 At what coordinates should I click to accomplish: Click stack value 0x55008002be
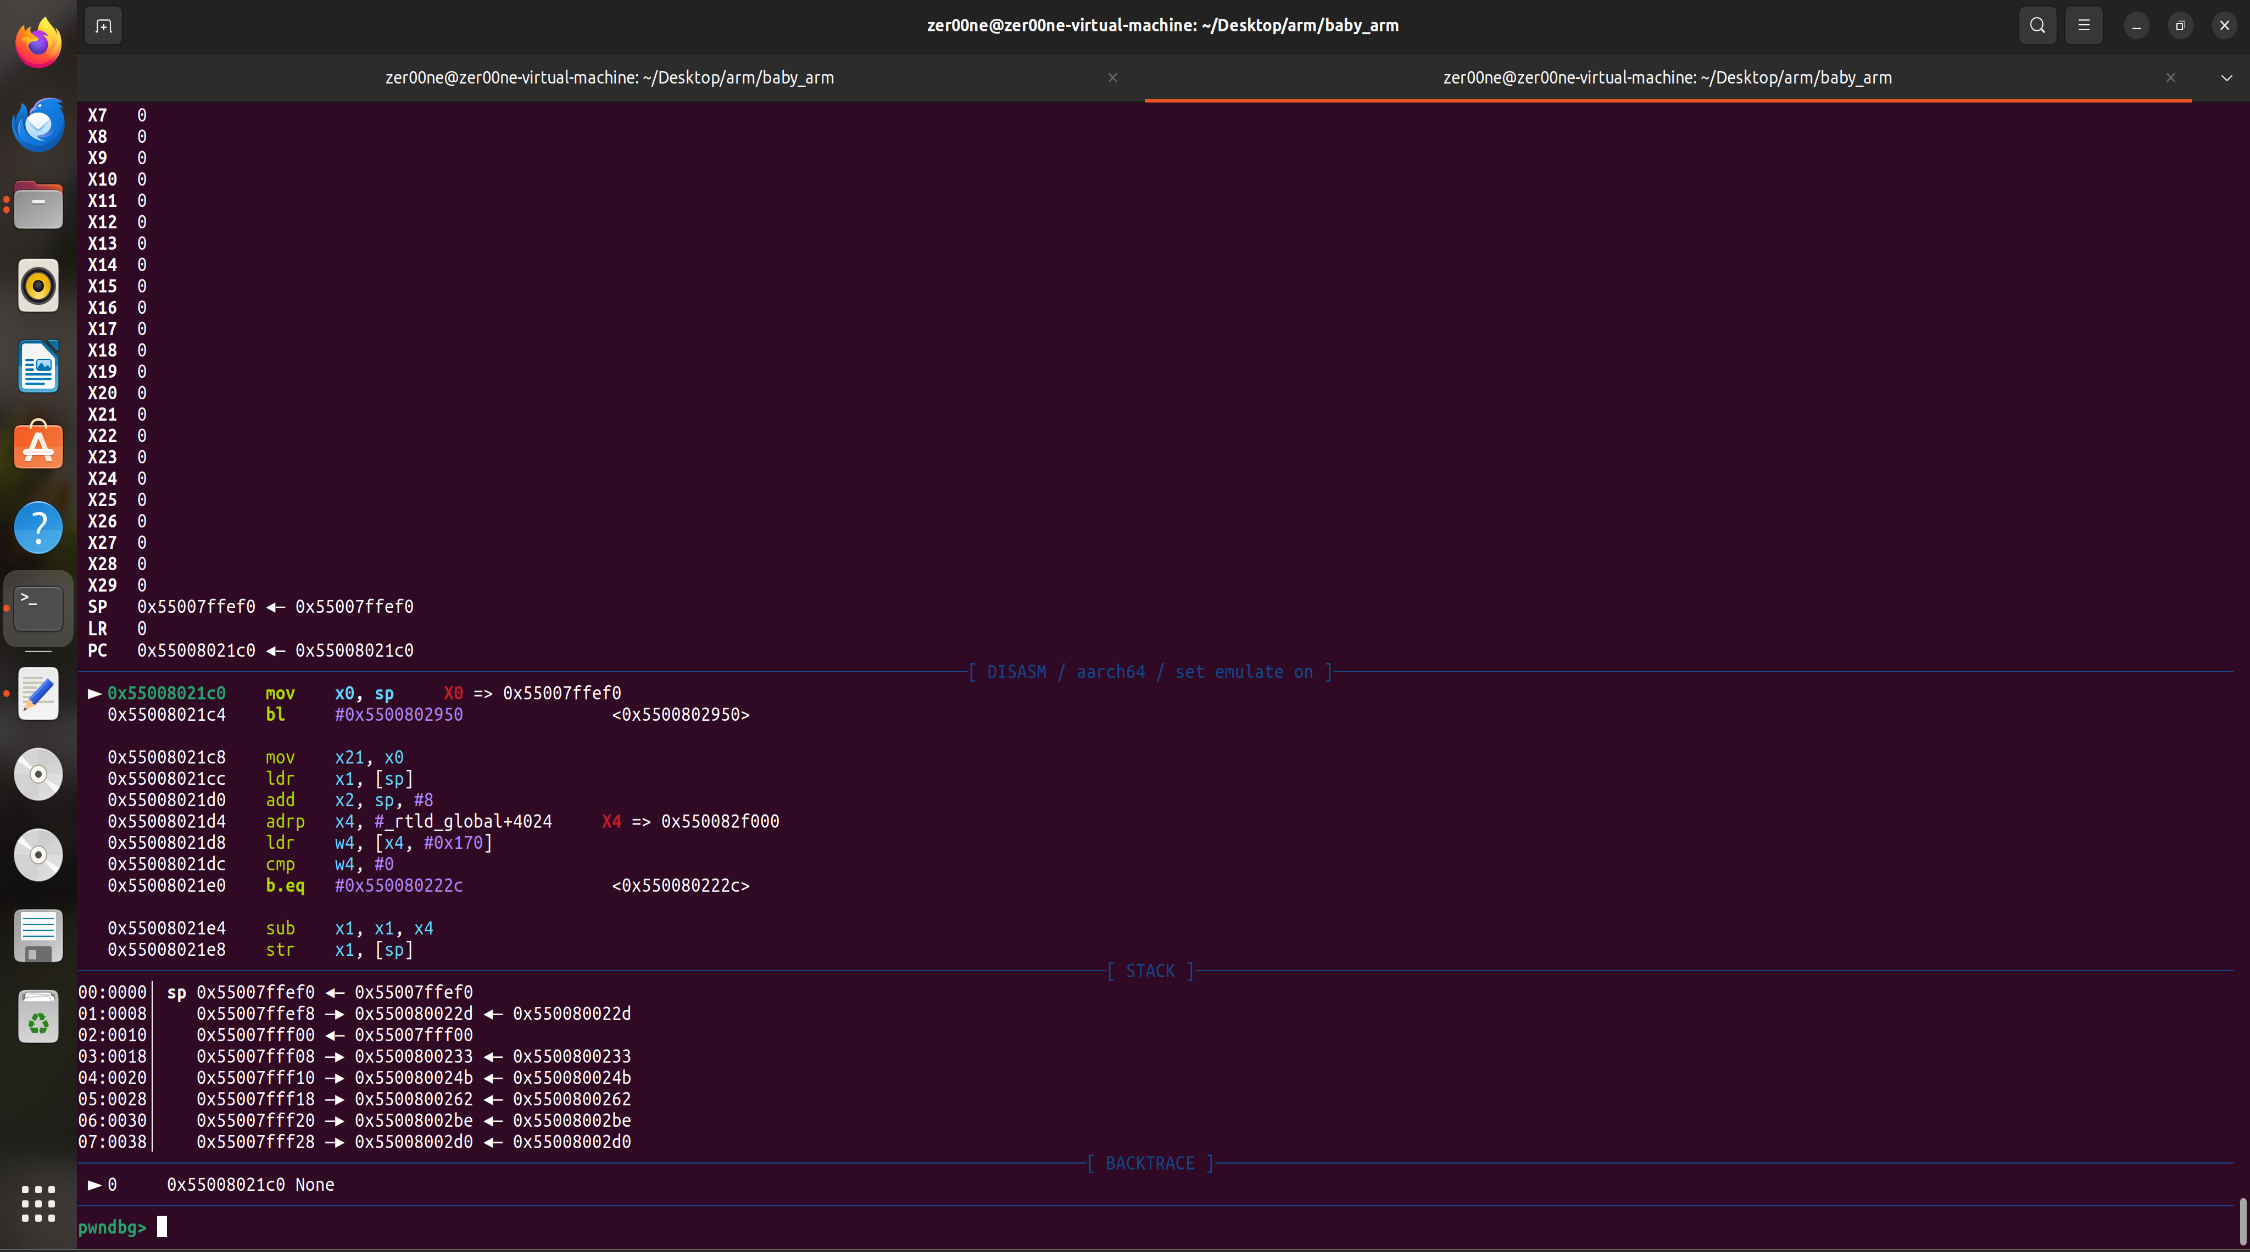coord(414,1121)
